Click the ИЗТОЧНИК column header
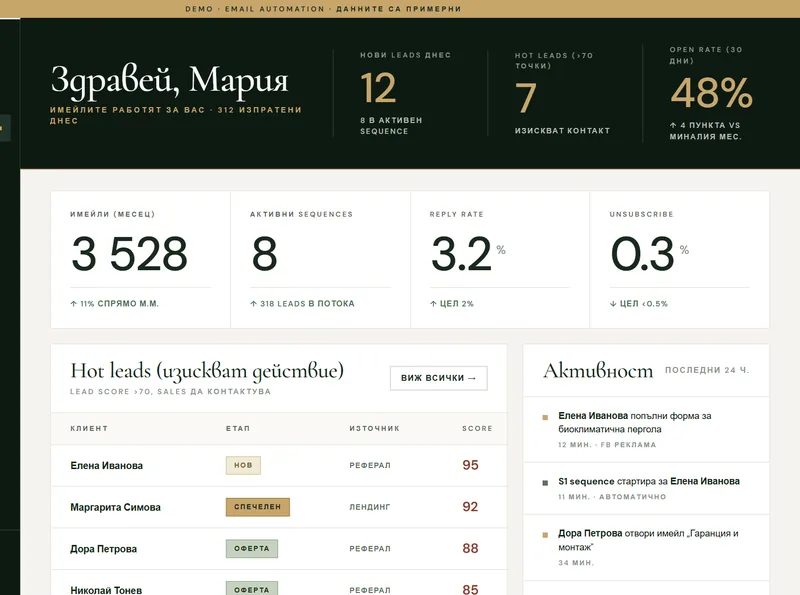This screenshot has height=595, width=800. click(x=374, y=429)
